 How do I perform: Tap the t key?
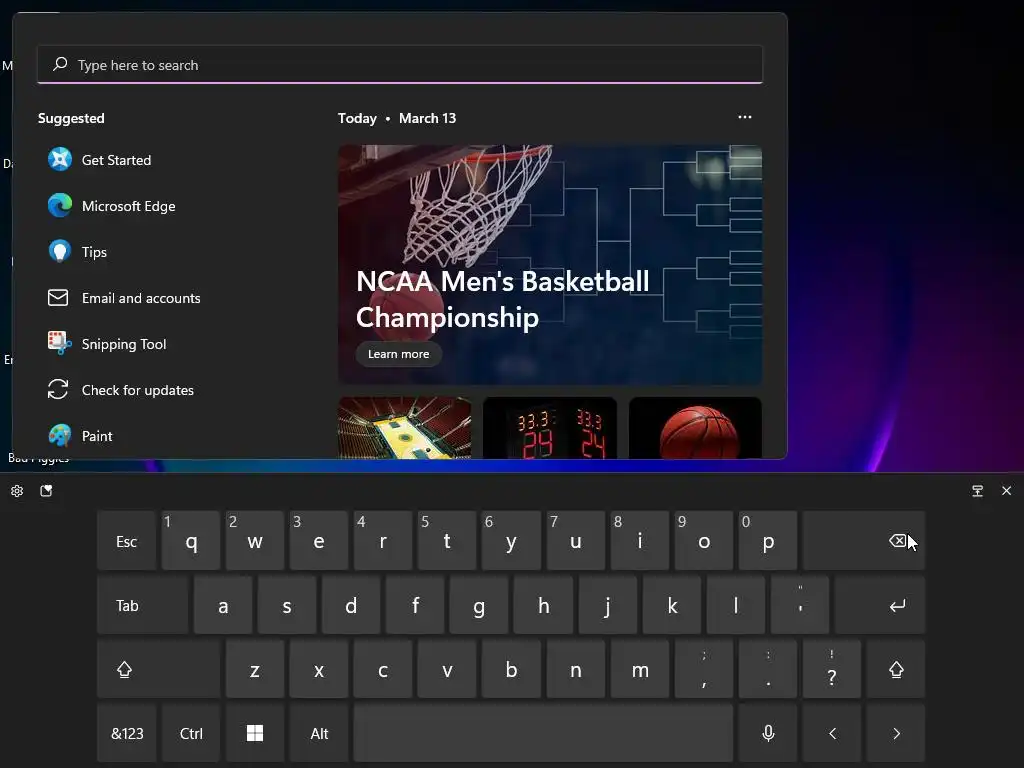[447, 541]
